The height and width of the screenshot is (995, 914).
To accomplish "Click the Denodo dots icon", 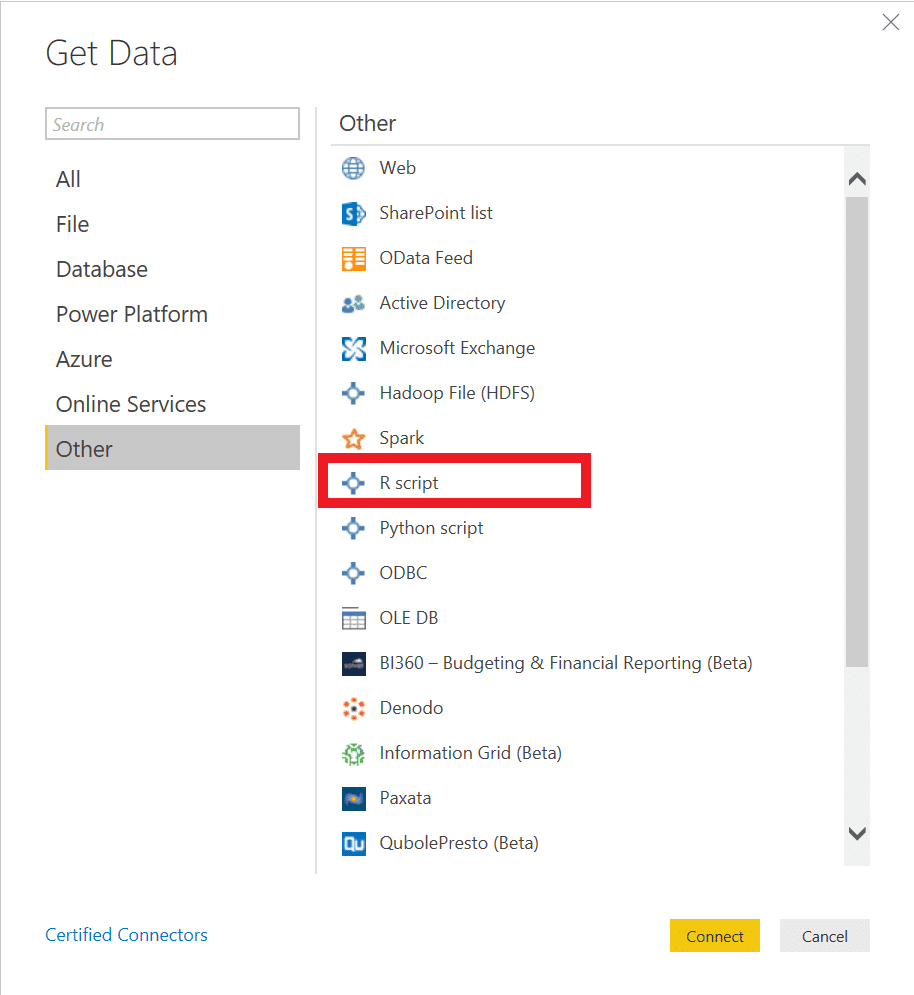I will point(354,709).
